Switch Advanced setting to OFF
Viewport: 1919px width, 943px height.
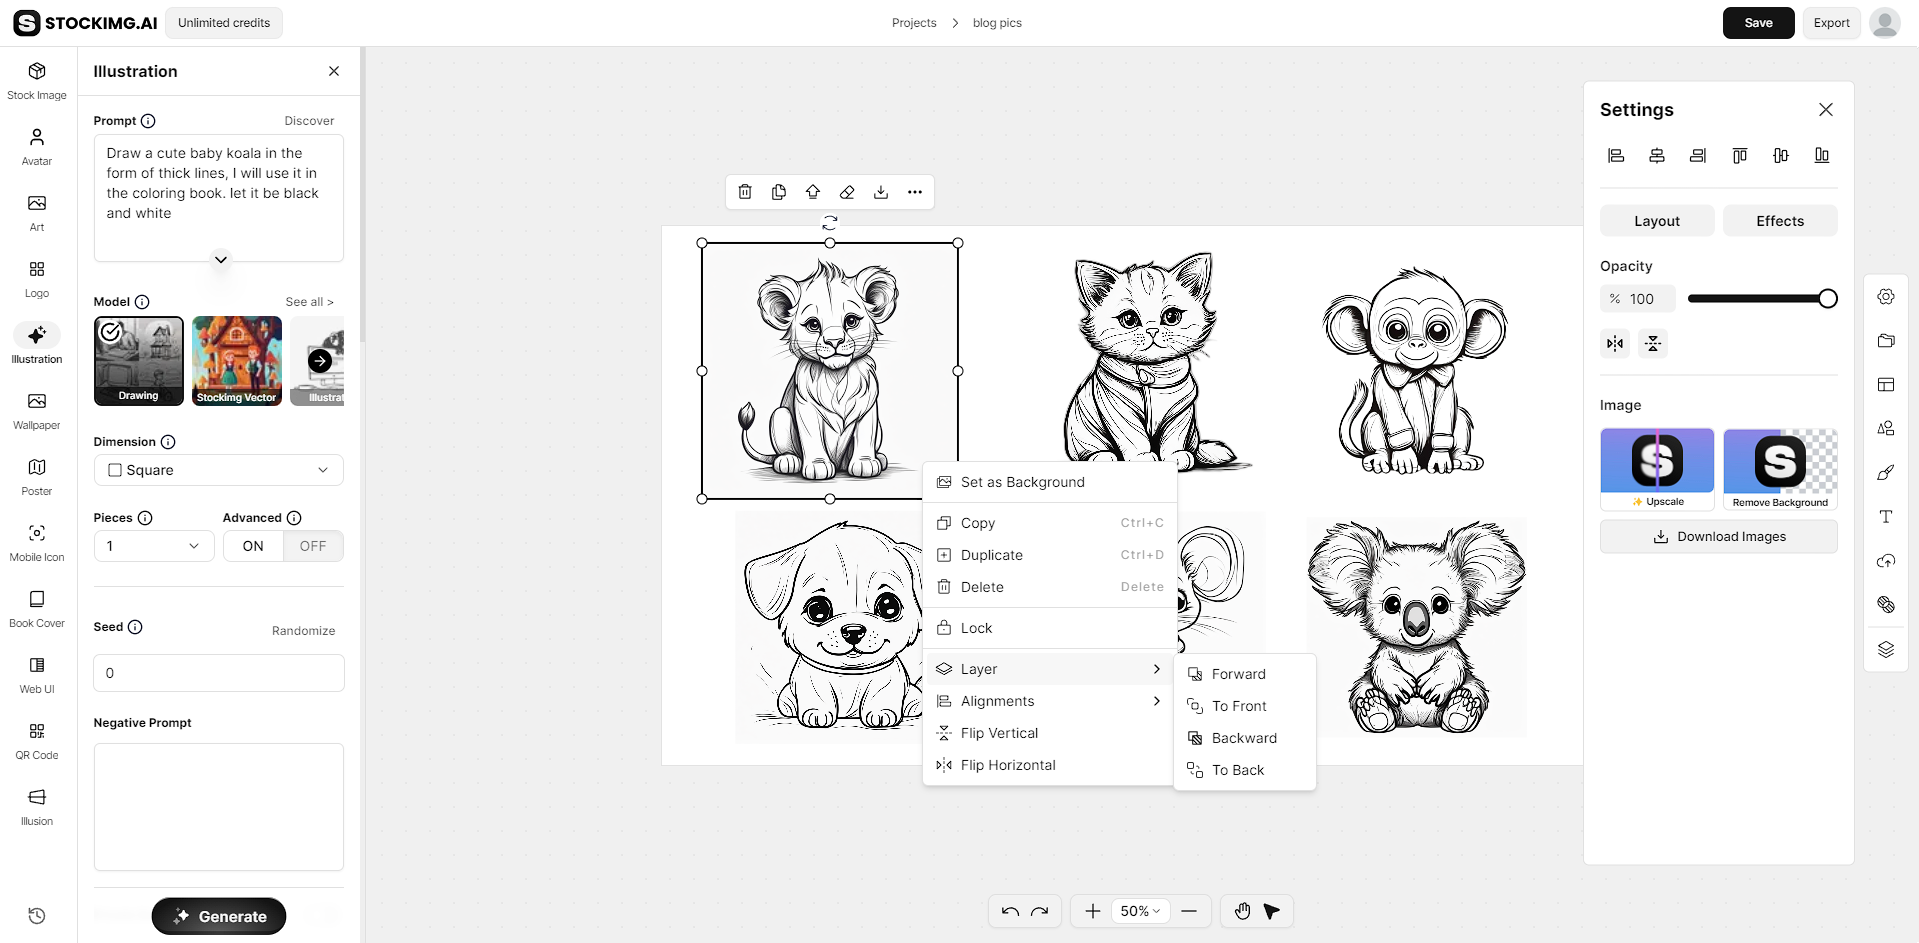[x=313, y=546]
